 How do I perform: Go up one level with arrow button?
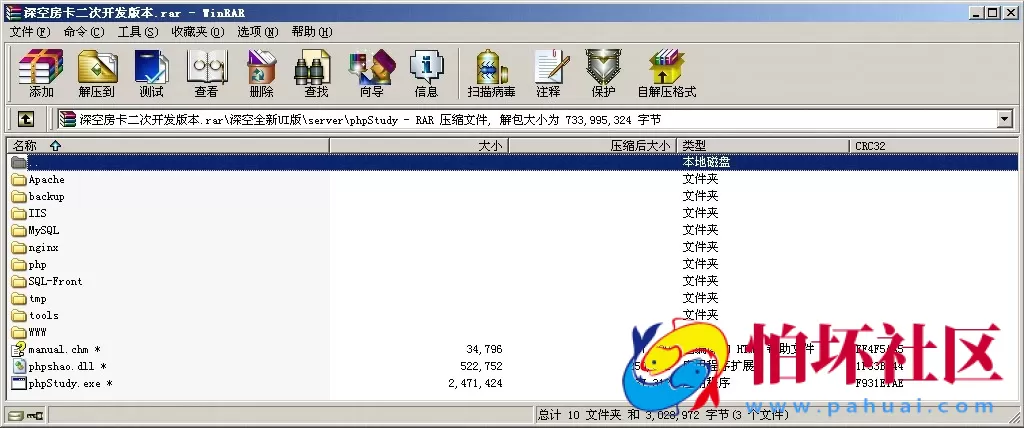[25, 119]
